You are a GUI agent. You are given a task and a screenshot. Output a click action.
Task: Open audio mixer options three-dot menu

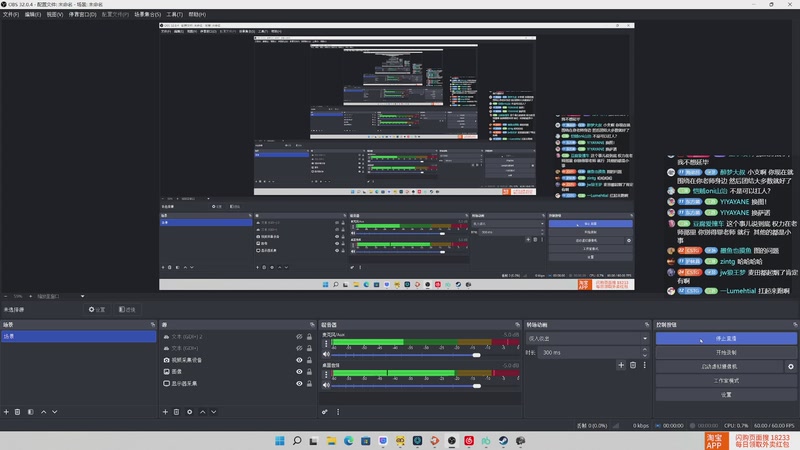338,412
